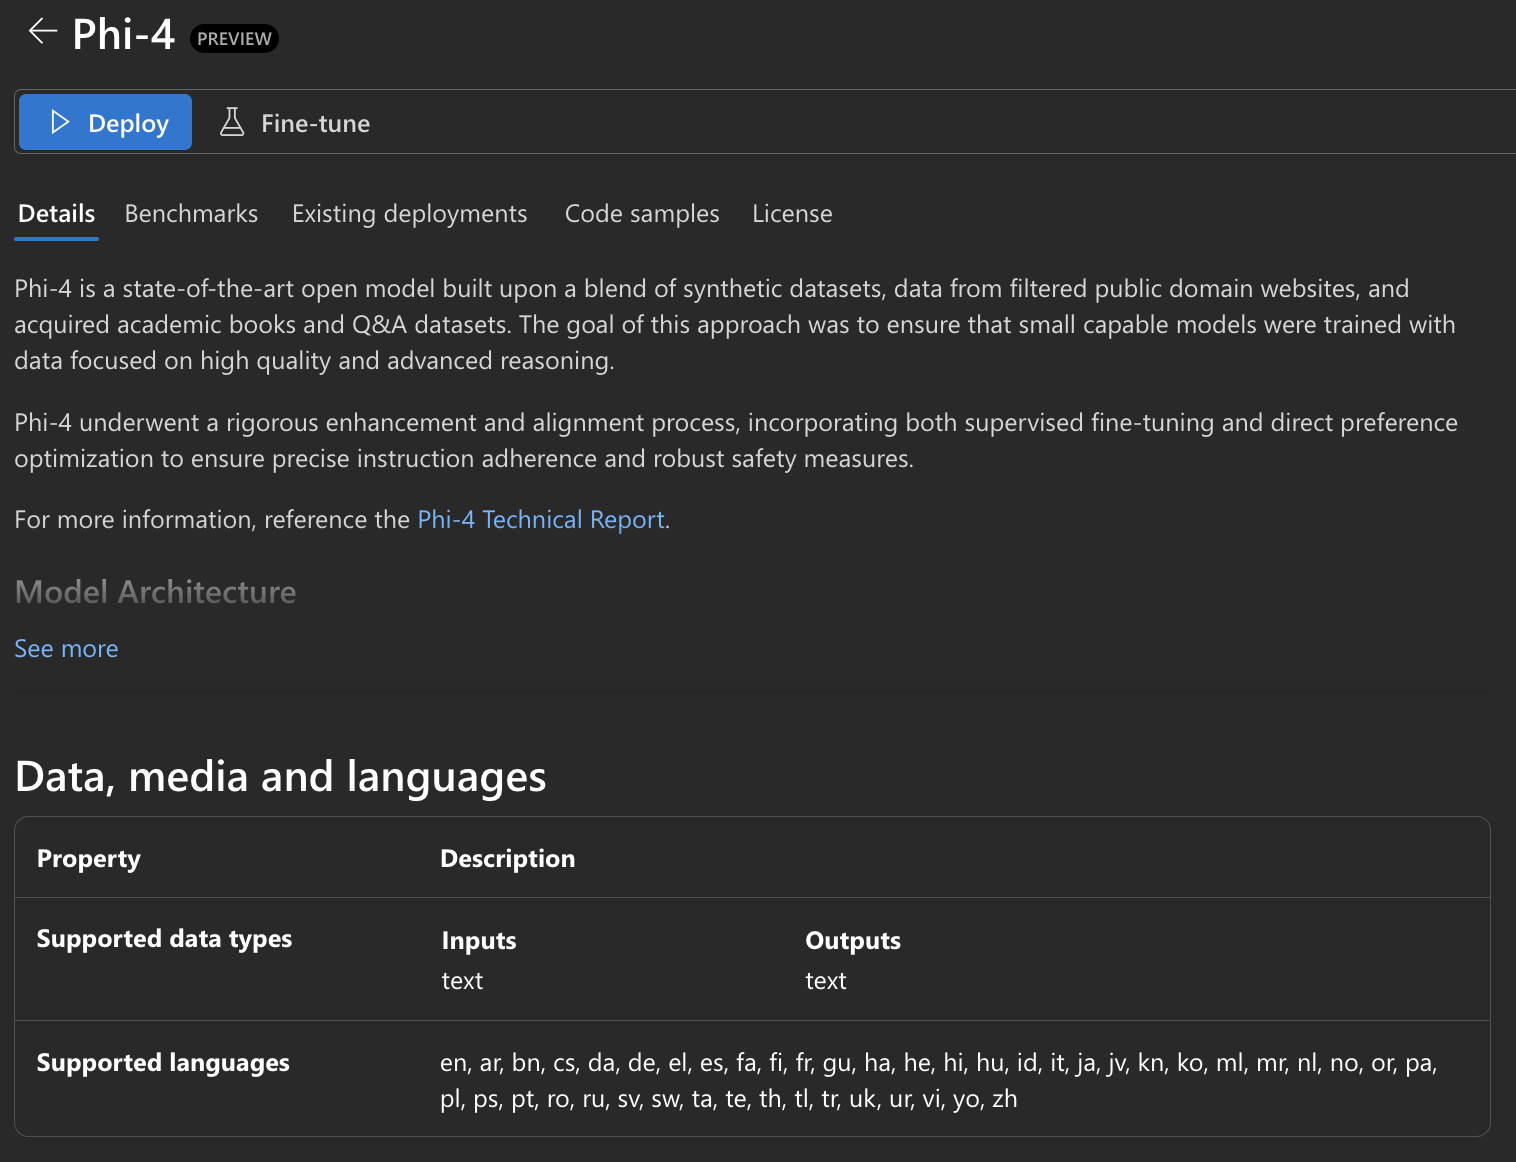Click the supported languages code list
Viewport: 1516px width, 1162px height.
click(x=939, y=1081)
